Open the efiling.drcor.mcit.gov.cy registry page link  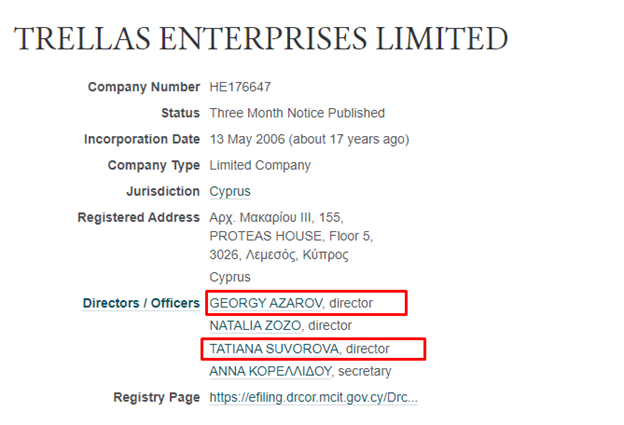(314, 398)
